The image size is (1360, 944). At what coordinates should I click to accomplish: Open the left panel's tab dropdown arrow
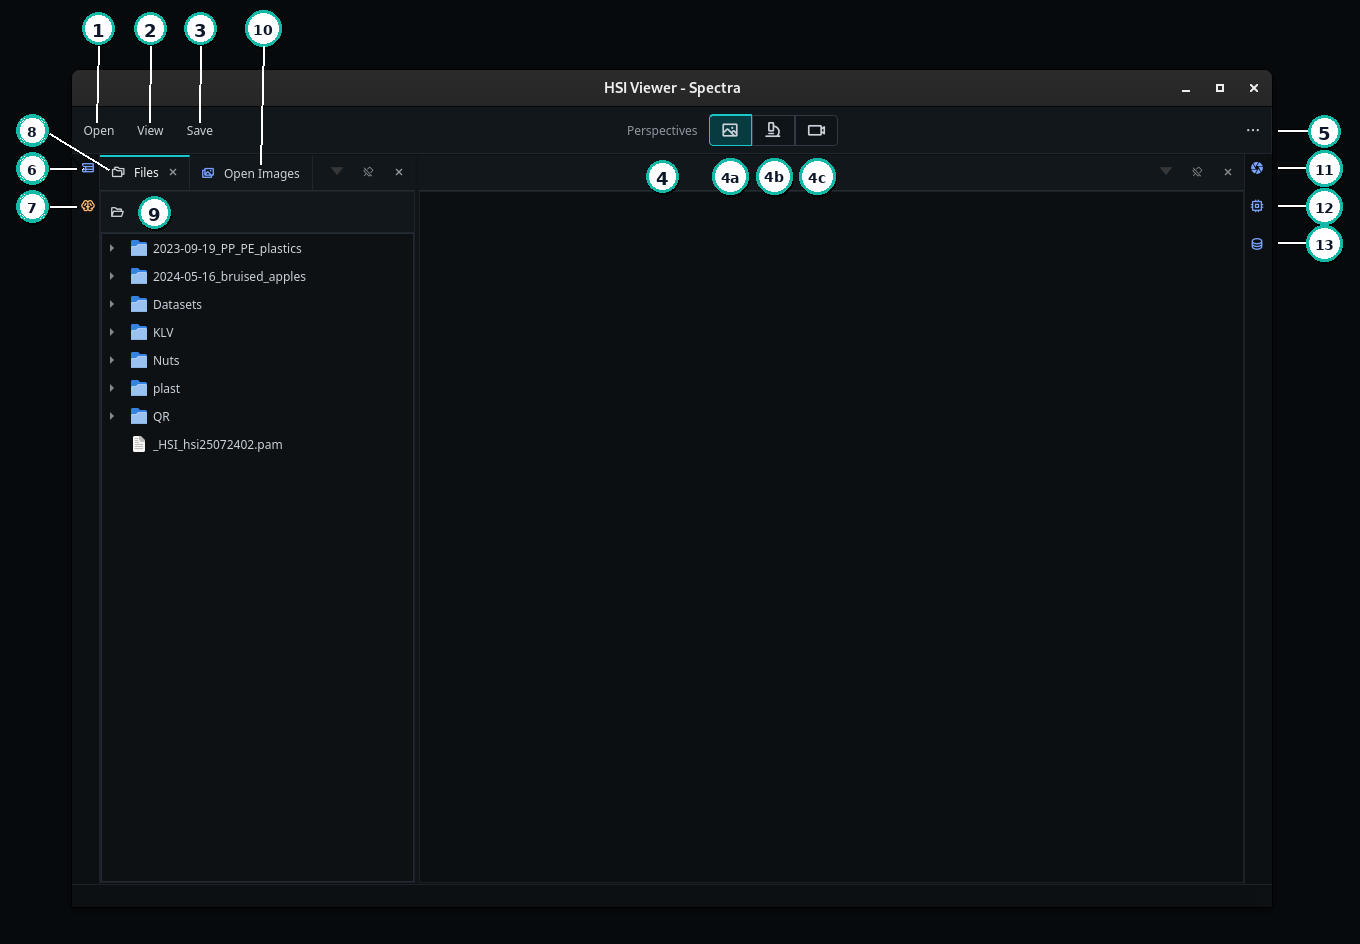(x=337, y=172)
